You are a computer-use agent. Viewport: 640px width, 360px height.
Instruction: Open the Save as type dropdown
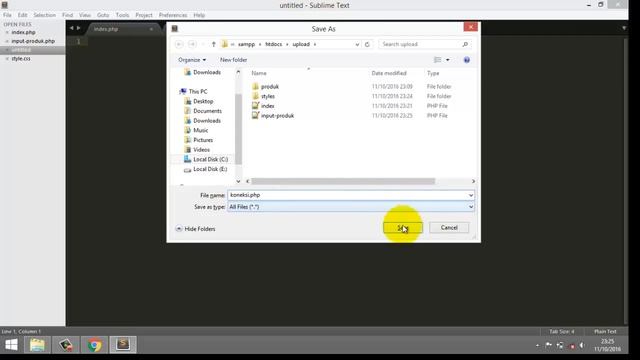[x=351, y=207]
